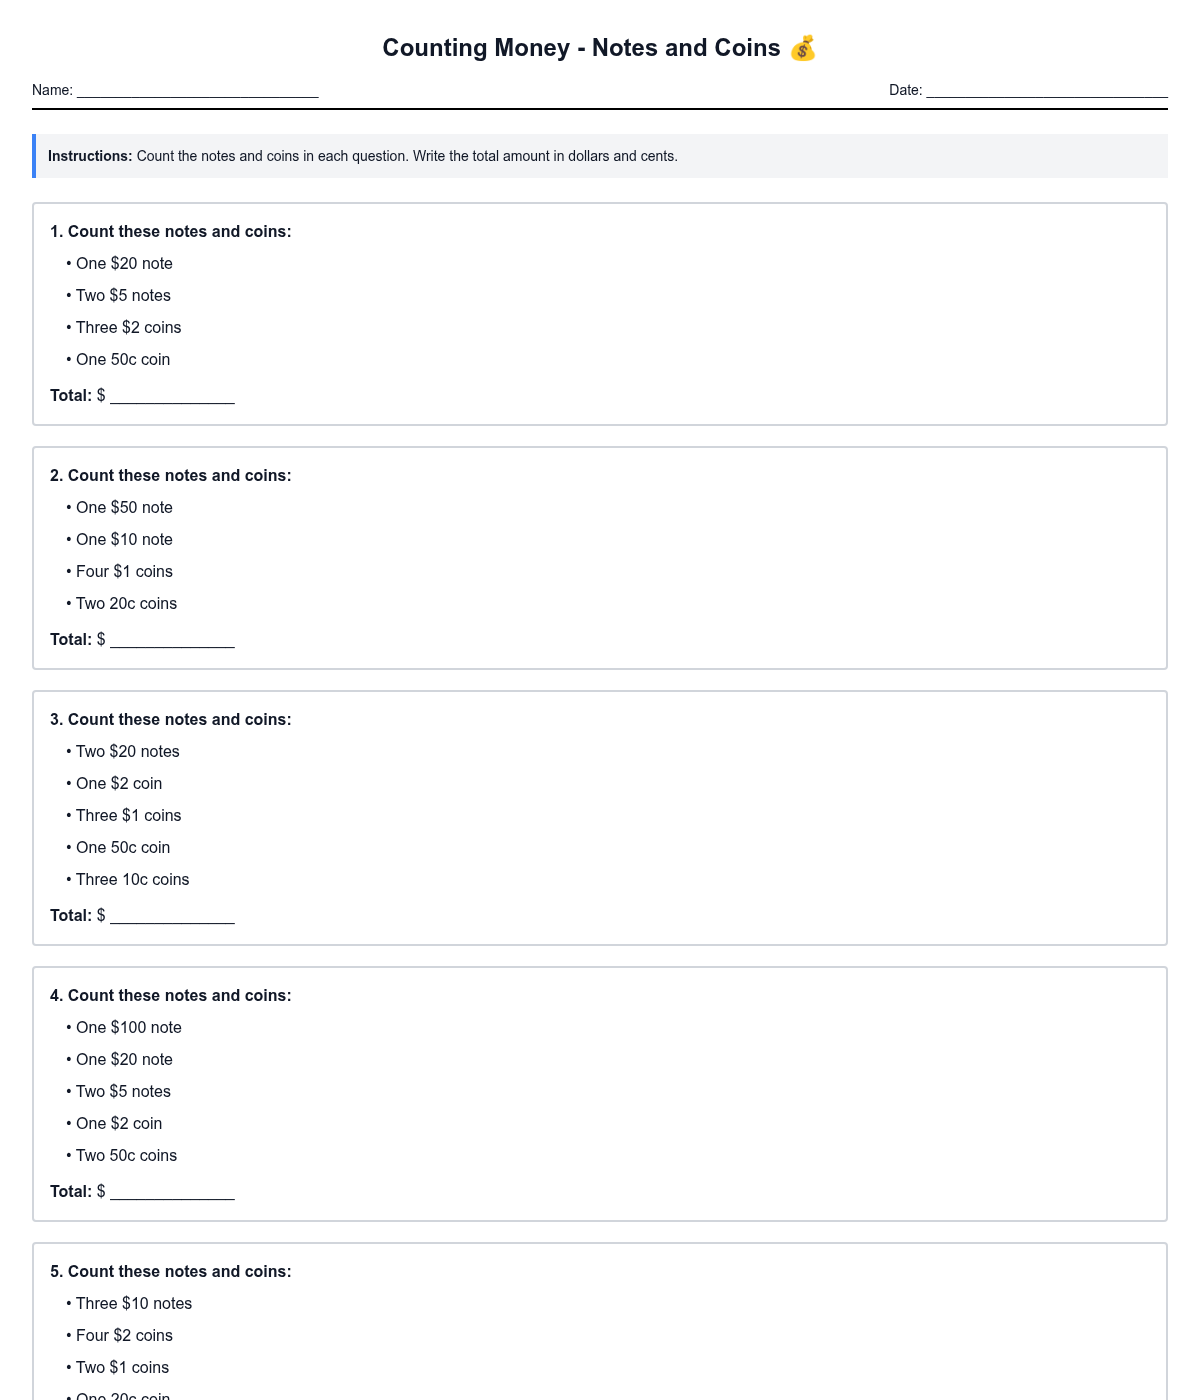Click the "Counting Money - Notes and Coins" title

click(581, 48)
